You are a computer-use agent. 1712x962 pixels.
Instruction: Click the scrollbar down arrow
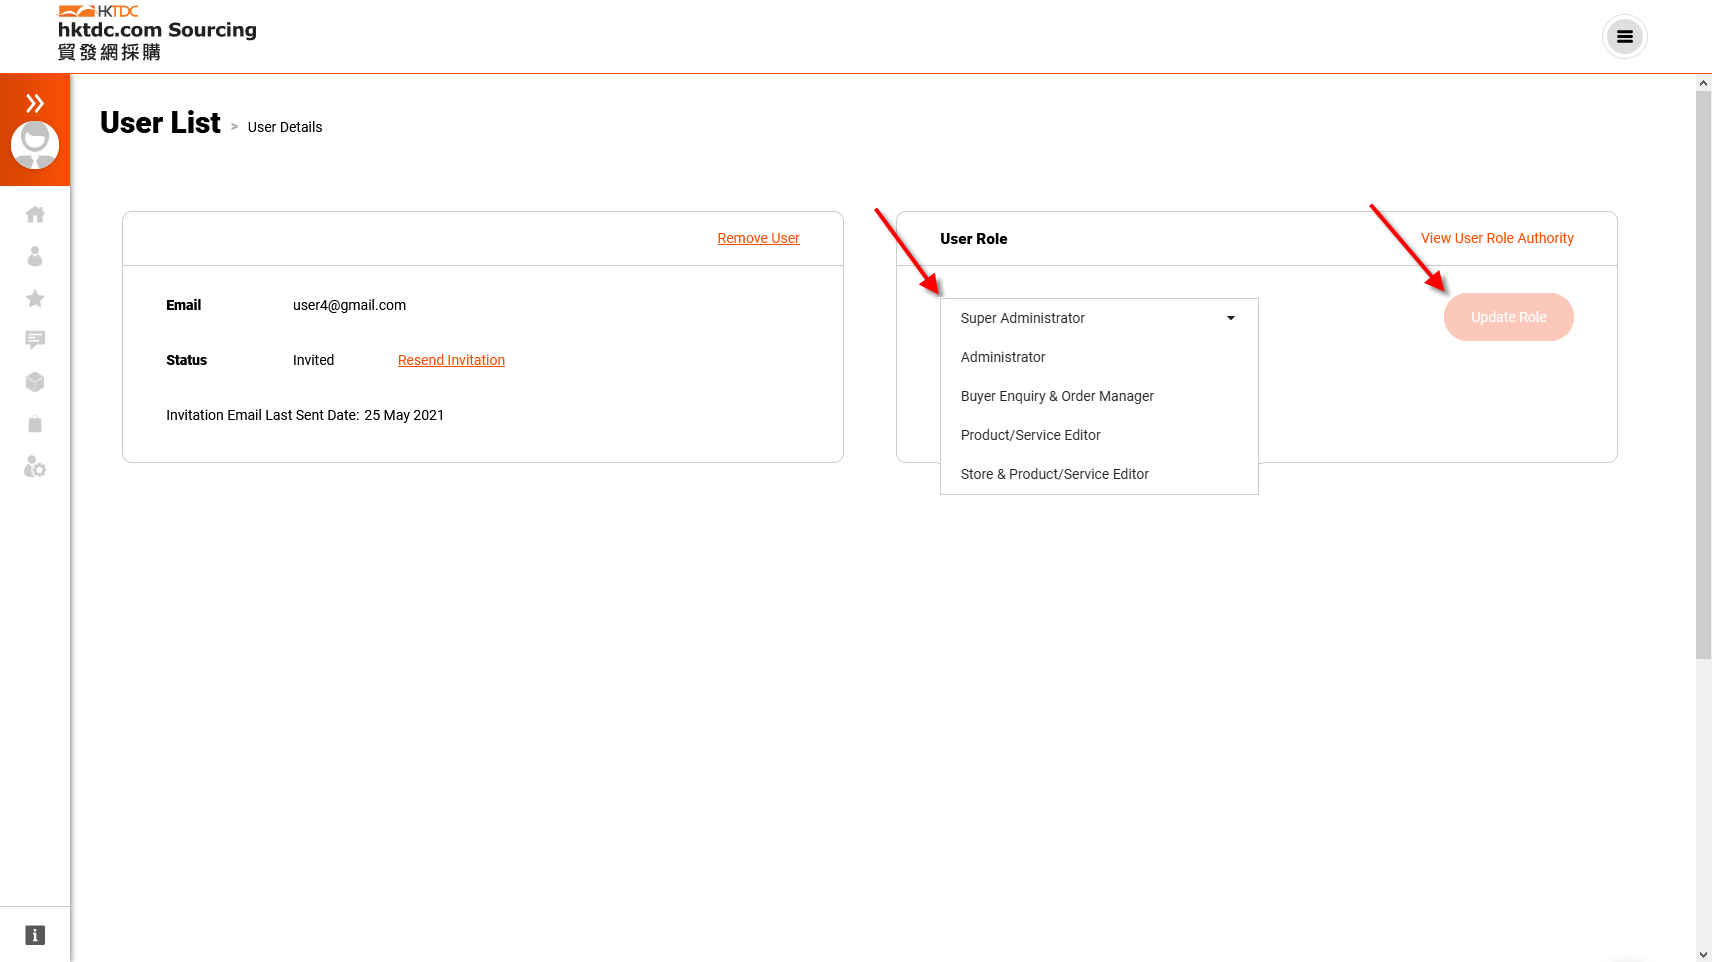[x=1703, y=954]
